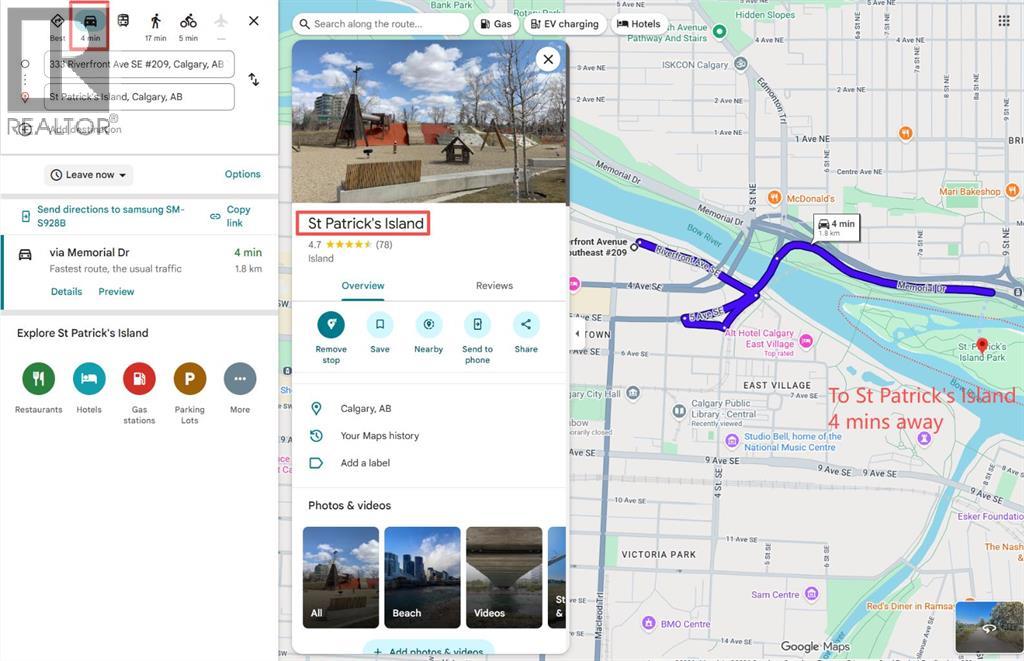1024x661 pixels.
Task: Open route Options
Action: (x=242, y=174)
